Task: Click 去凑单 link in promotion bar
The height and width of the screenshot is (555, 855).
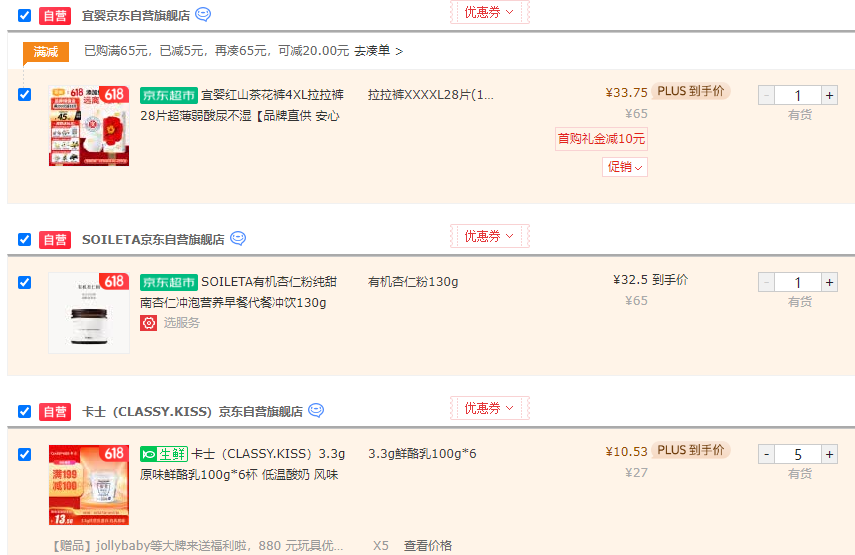Action: pyautogui.click(x=378, y=51)
